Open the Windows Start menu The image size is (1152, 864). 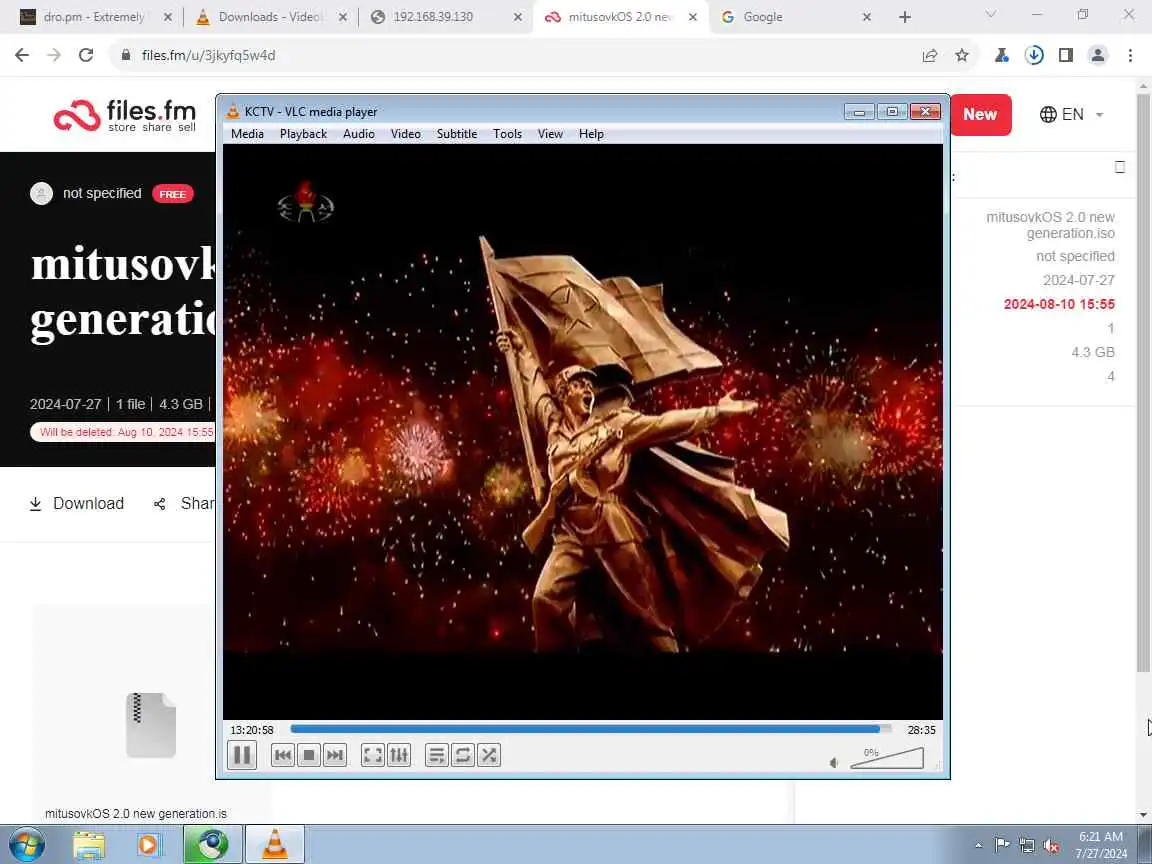pos(27,845)
